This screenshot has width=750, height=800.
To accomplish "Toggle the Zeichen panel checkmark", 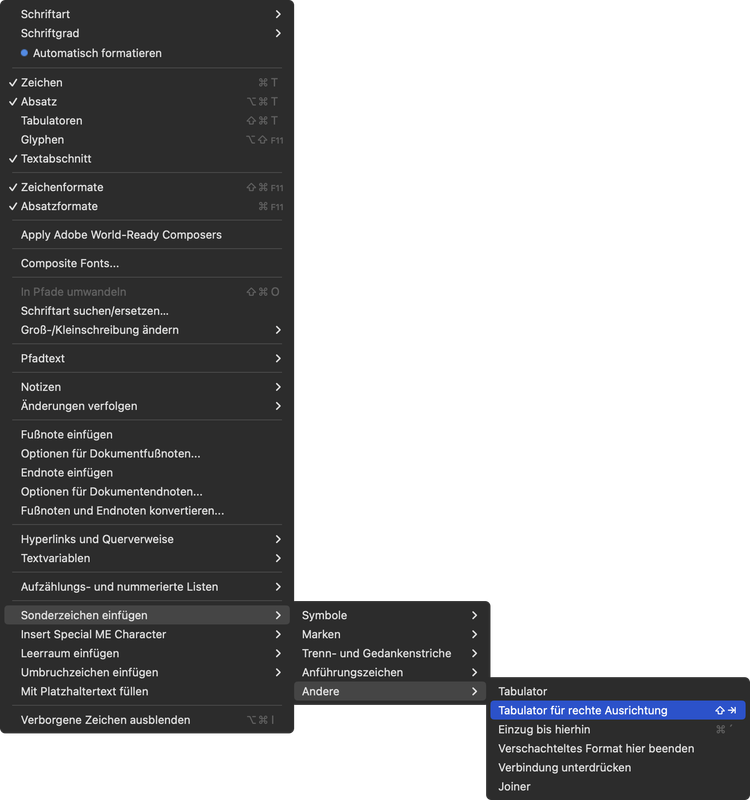I will (147, 83).
